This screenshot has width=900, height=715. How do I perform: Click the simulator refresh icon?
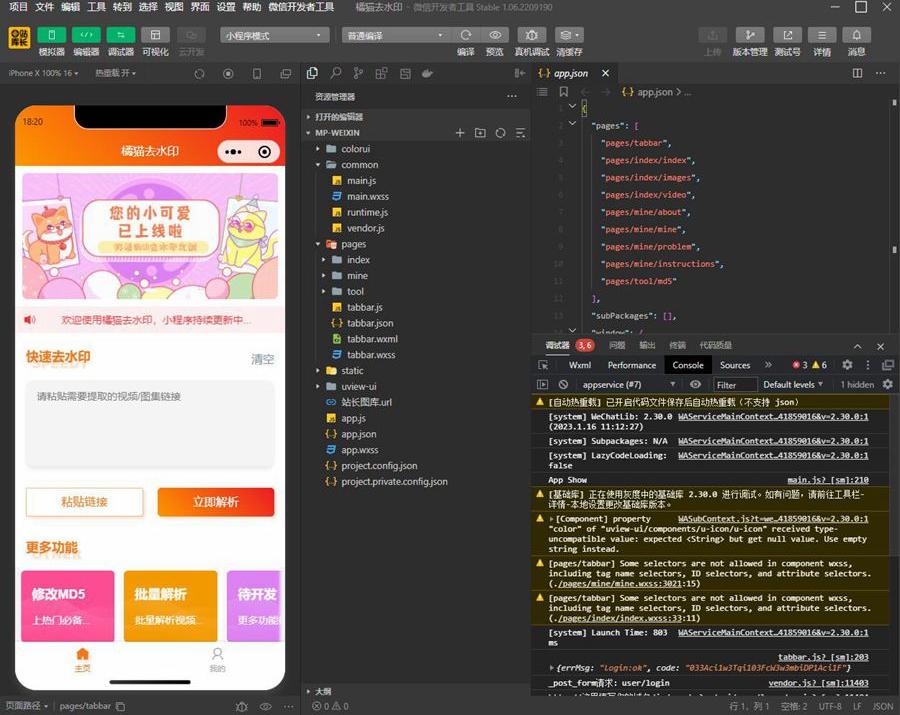pyautogui.click(x=199, y=73)
